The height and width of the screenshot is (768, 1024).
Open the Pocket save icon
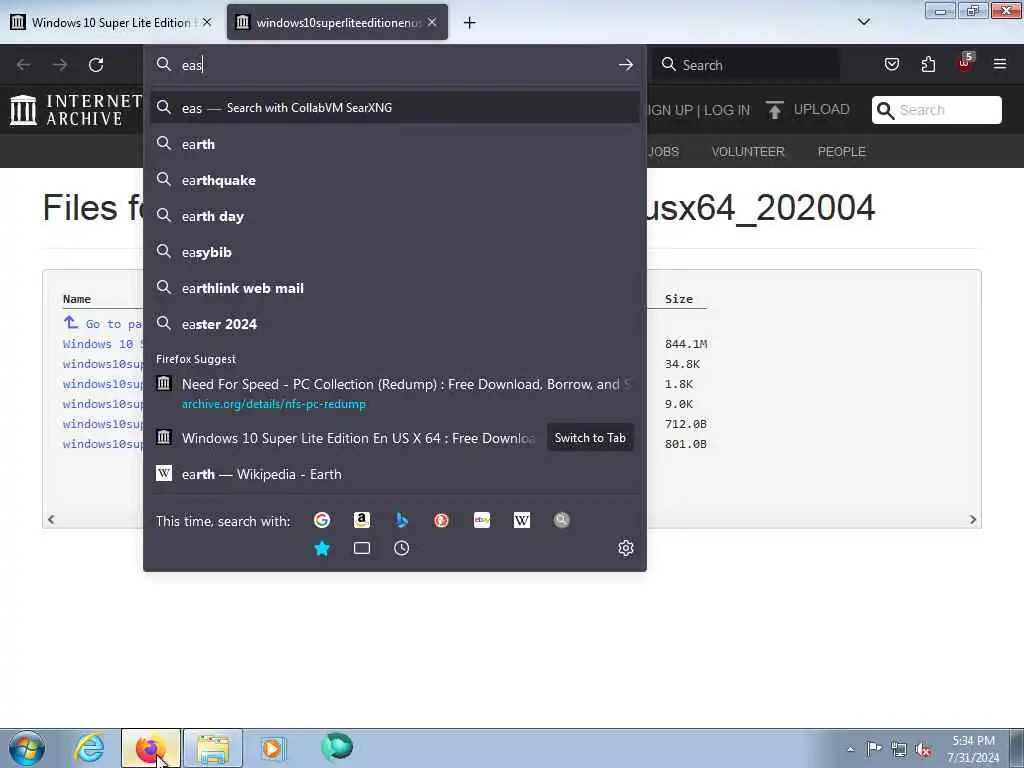[x=891, y=64]
